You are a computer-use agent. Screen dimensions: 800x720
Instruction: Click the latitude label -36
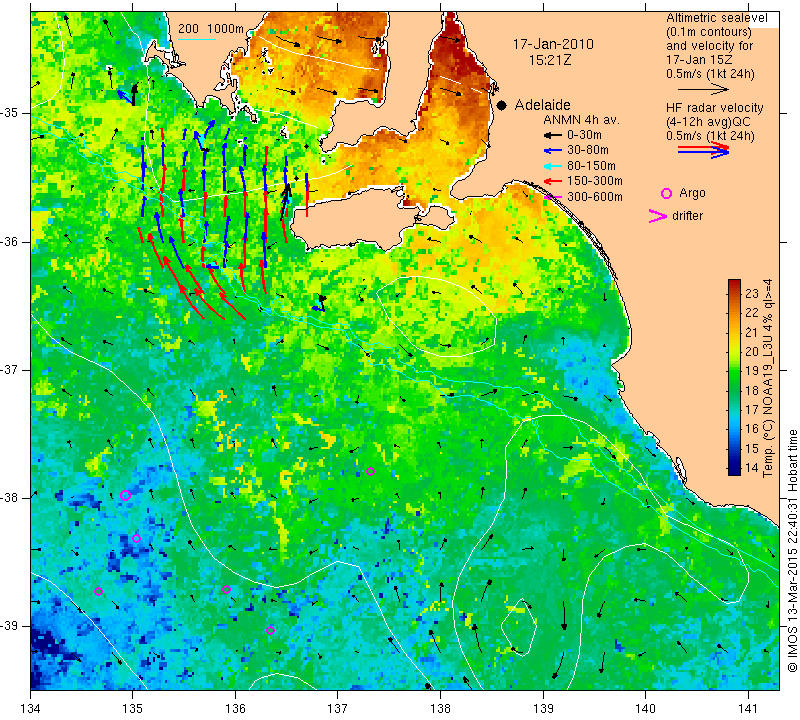[x=10, y=241]
